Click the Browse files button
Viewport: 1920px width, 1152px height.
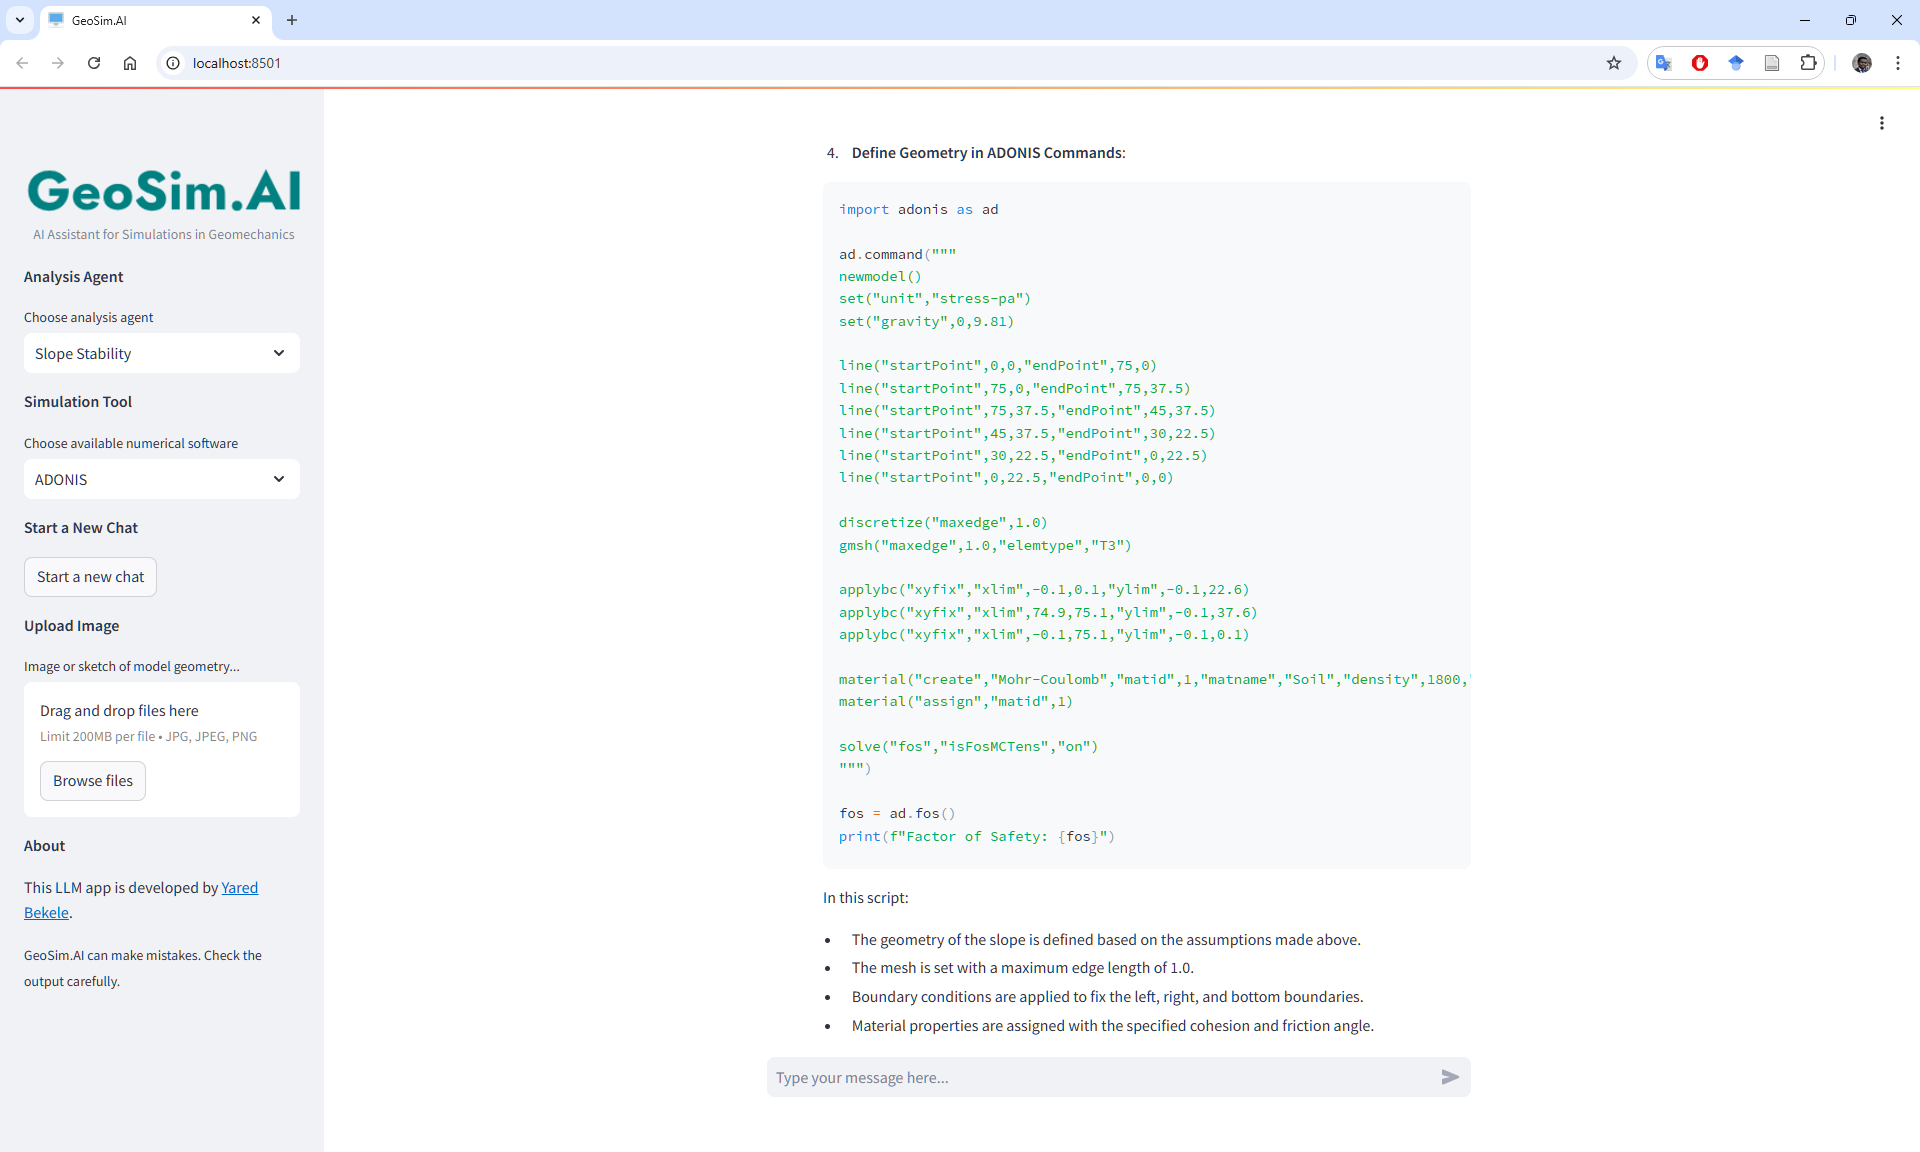93,781
